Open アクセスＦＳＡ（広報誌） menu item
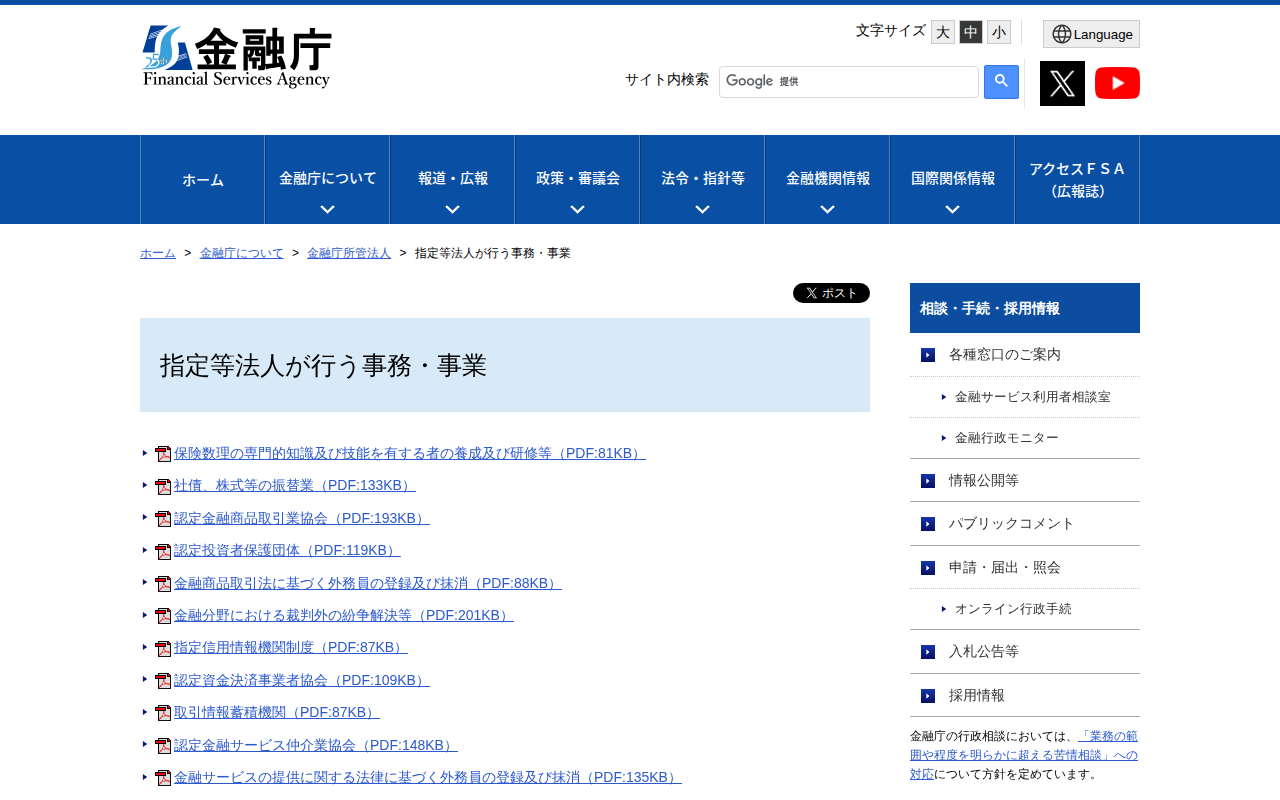 pyautogui.click(x=1077, y=180)
